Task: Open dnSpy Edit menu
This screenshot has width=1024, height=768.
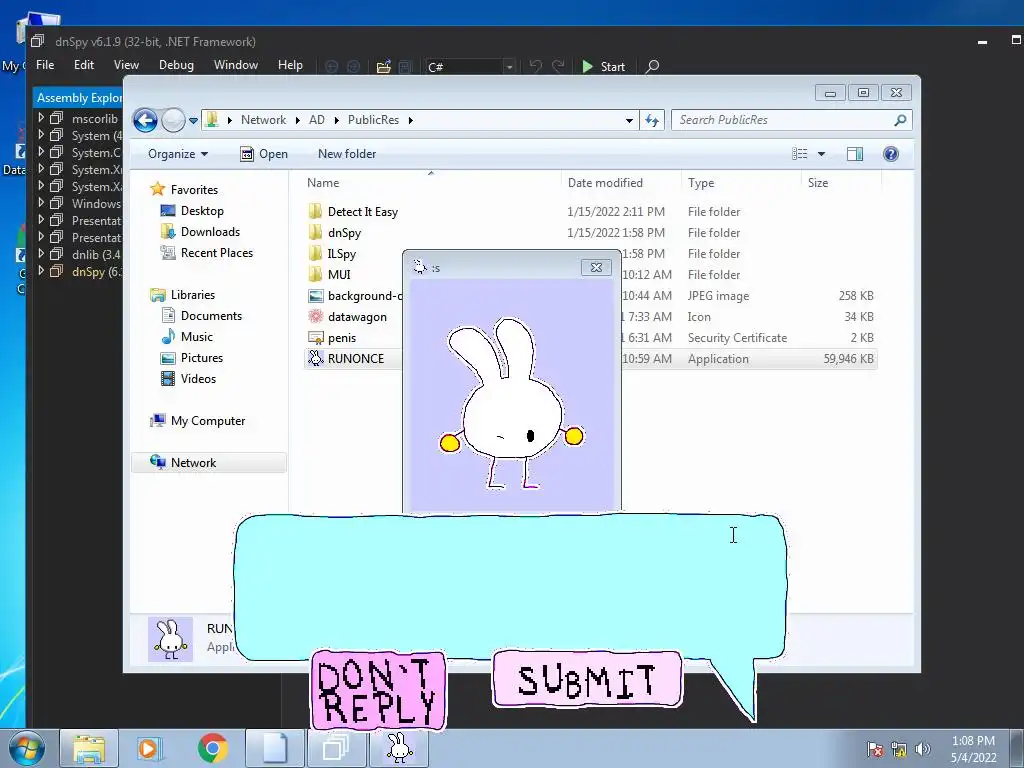Action: click(x=84, y=65)
